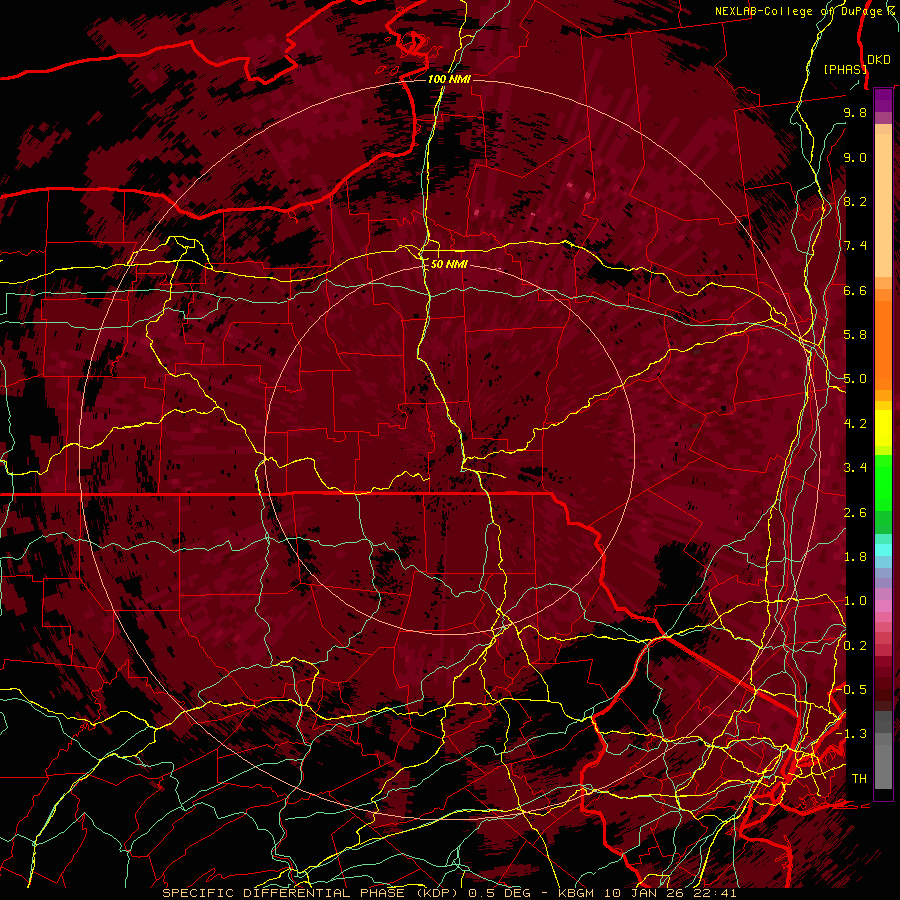The height and width of the screenshot is (900, 900).
Task: Click the 9.0 scale value
Action: tap(855, 157)
